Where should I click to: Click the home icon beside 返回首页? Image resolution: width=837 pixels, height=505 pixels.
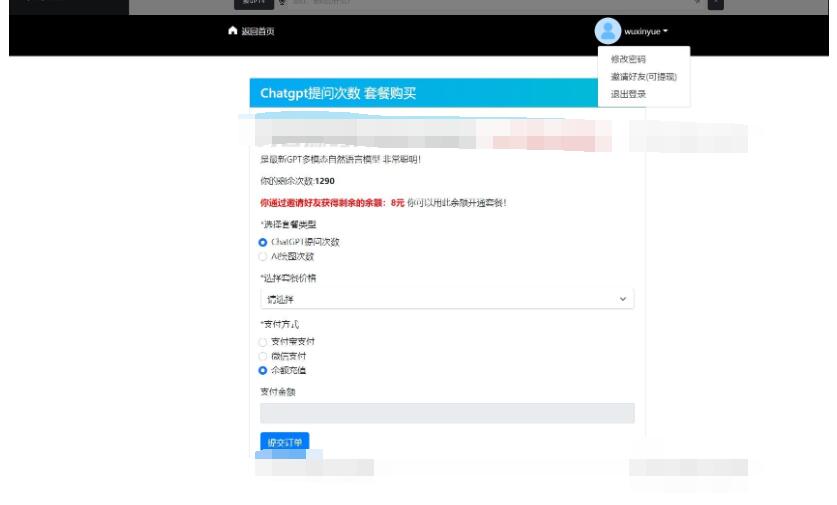(x=232, y=30)
